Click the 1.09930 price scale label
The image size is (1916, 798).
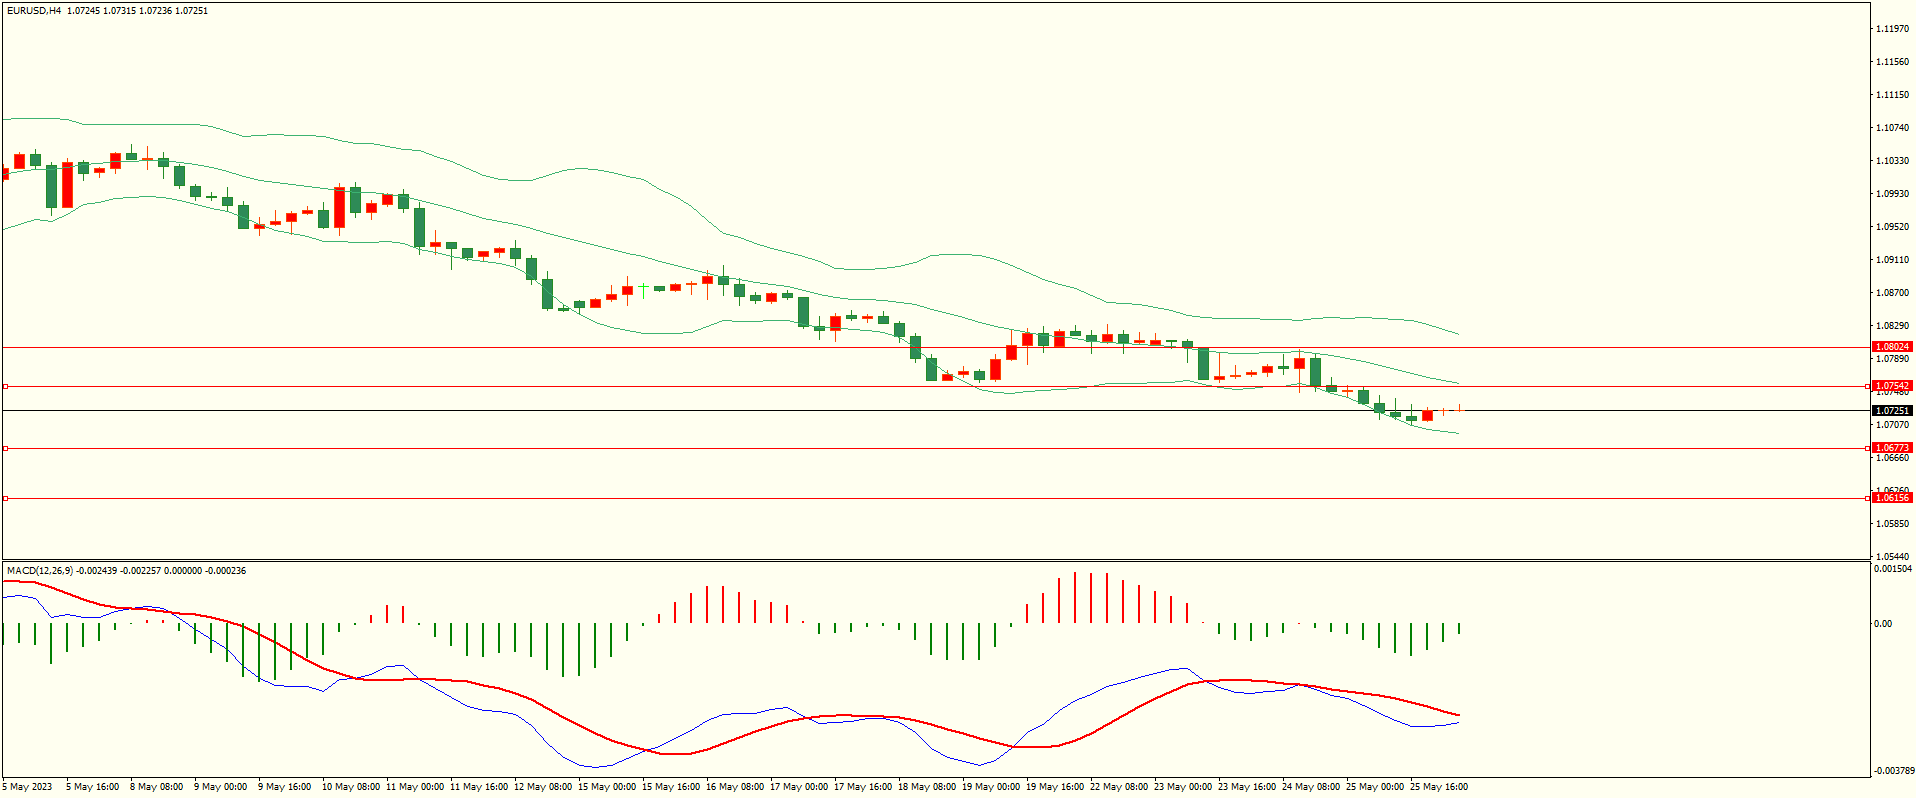(x=1892, y=194)
